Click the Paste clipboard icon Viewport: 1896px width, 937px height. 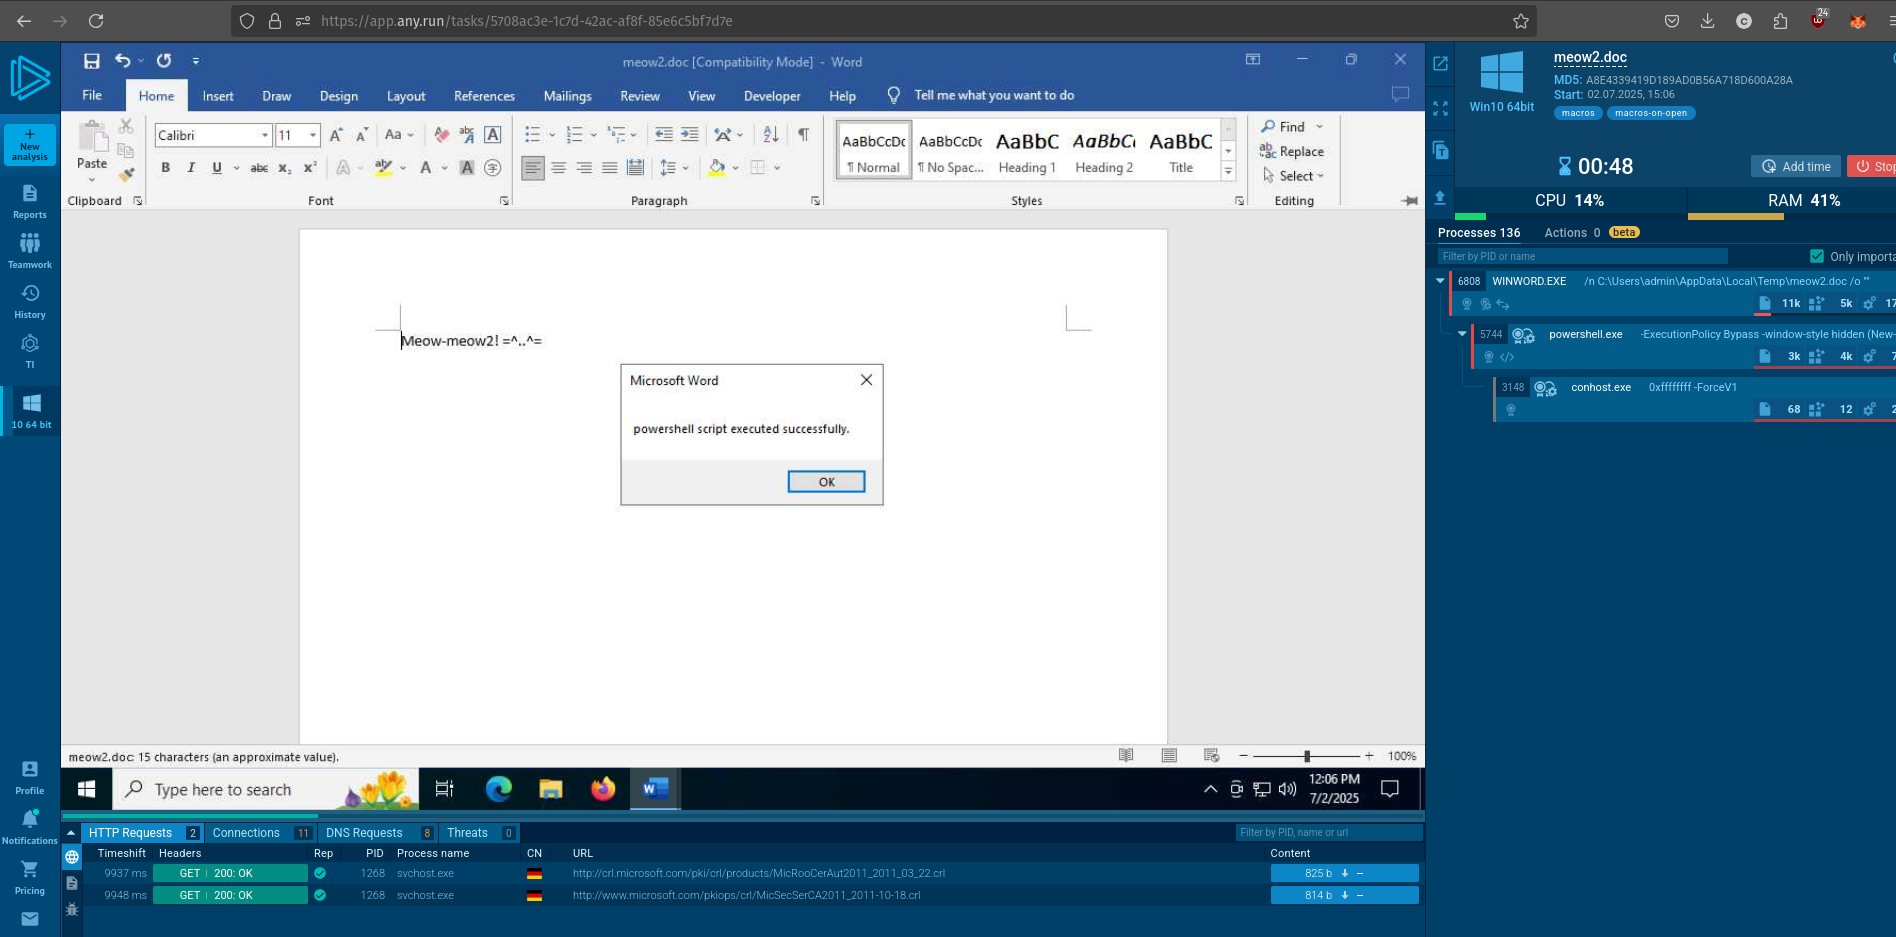pos(92,137)
